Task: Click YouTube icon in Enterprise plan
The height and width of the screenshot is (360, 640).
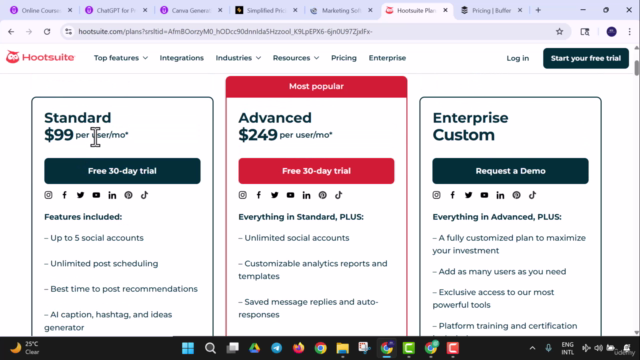Action: [x=484, y=195]
